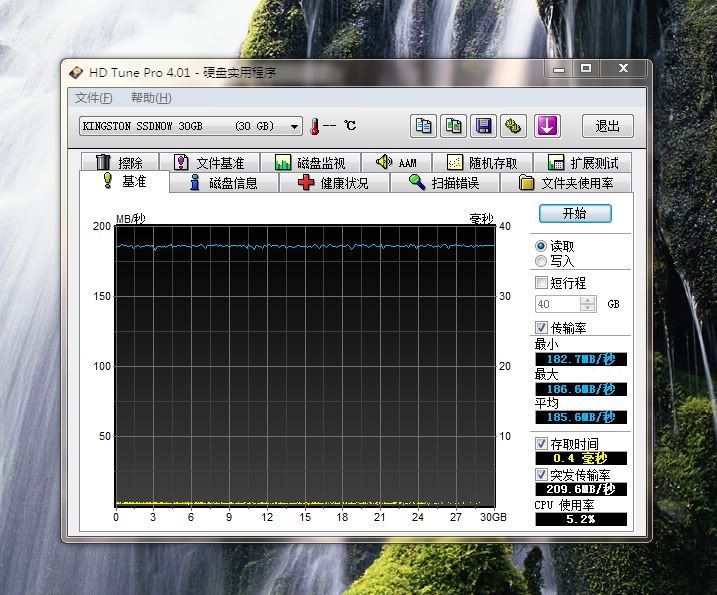Open the 健康状况 health tab
This screenshot has width=717, height=595.
pyautogui.click(x=333, y=183)
